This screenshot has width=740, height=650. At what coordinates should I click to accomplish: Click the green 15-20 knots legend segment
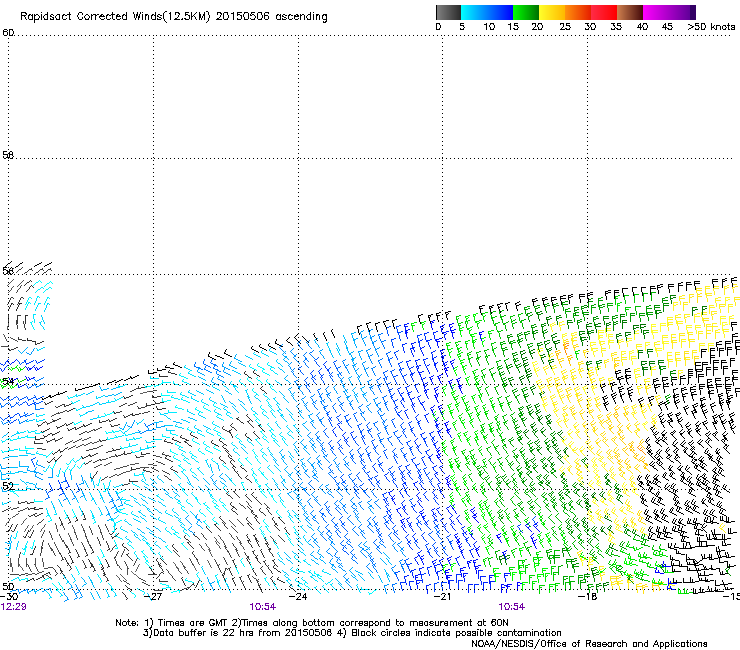coord(526,12)
